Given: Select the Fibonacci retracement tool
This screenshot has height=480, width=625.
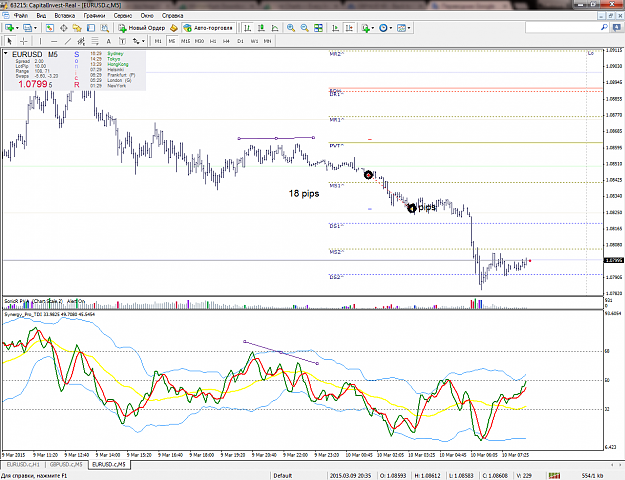Looking at the screenshot, I should click(95, 41).
